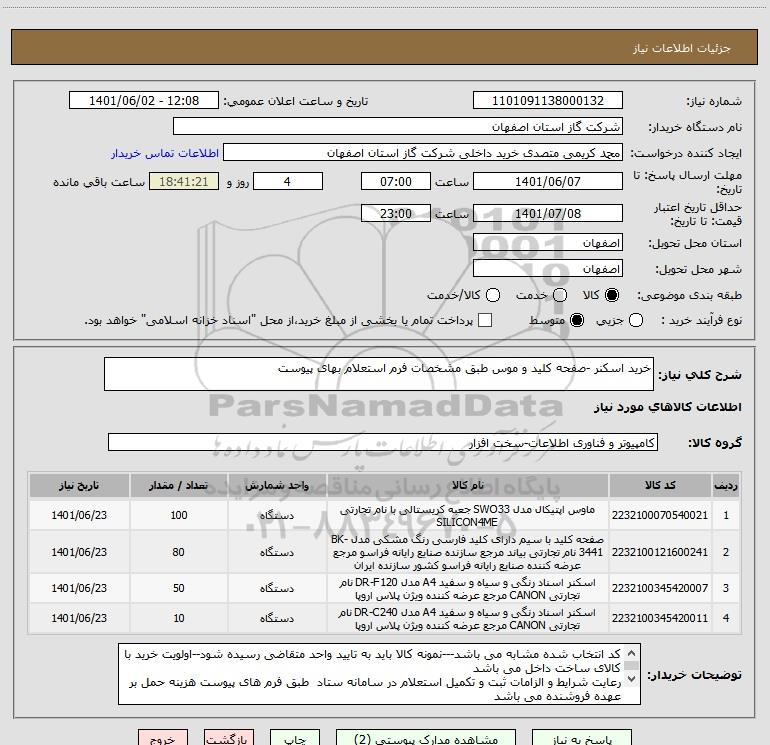Click the DR-F120 CANON scanner item name
Viewport: 770px width, 745px height.
467,588
